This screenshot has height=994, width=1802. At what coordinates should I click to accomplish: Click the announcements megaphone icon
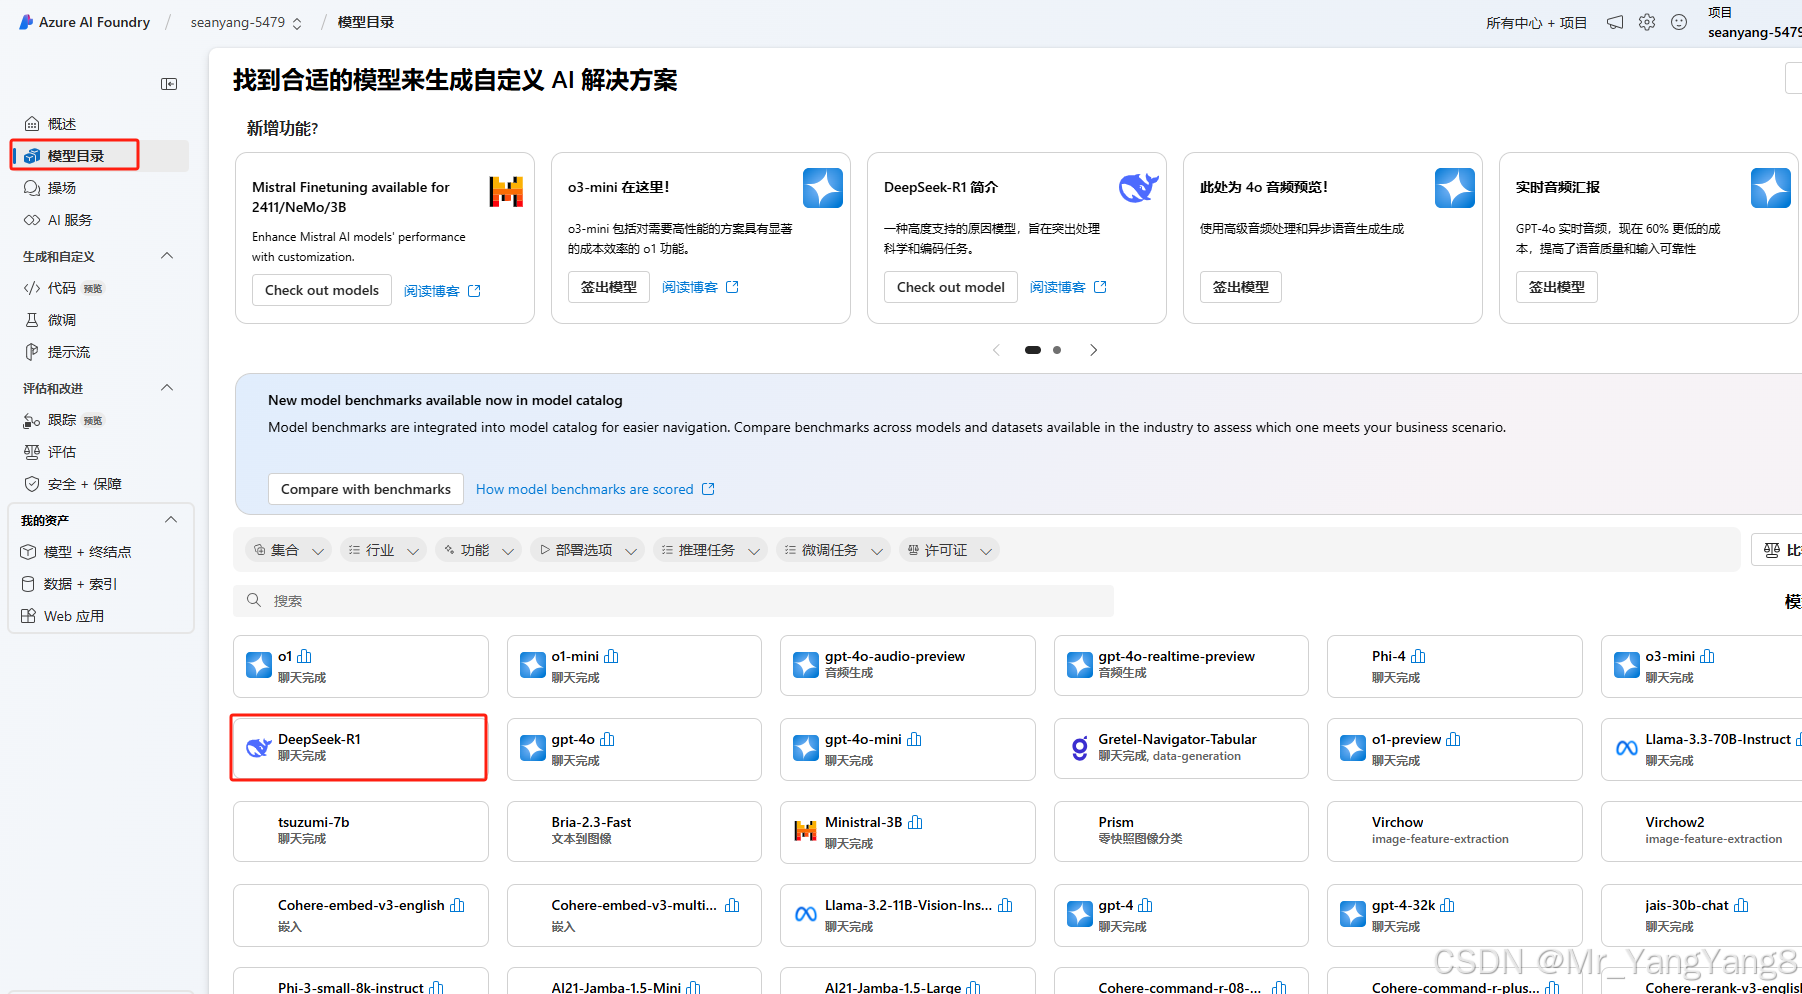1615,22
